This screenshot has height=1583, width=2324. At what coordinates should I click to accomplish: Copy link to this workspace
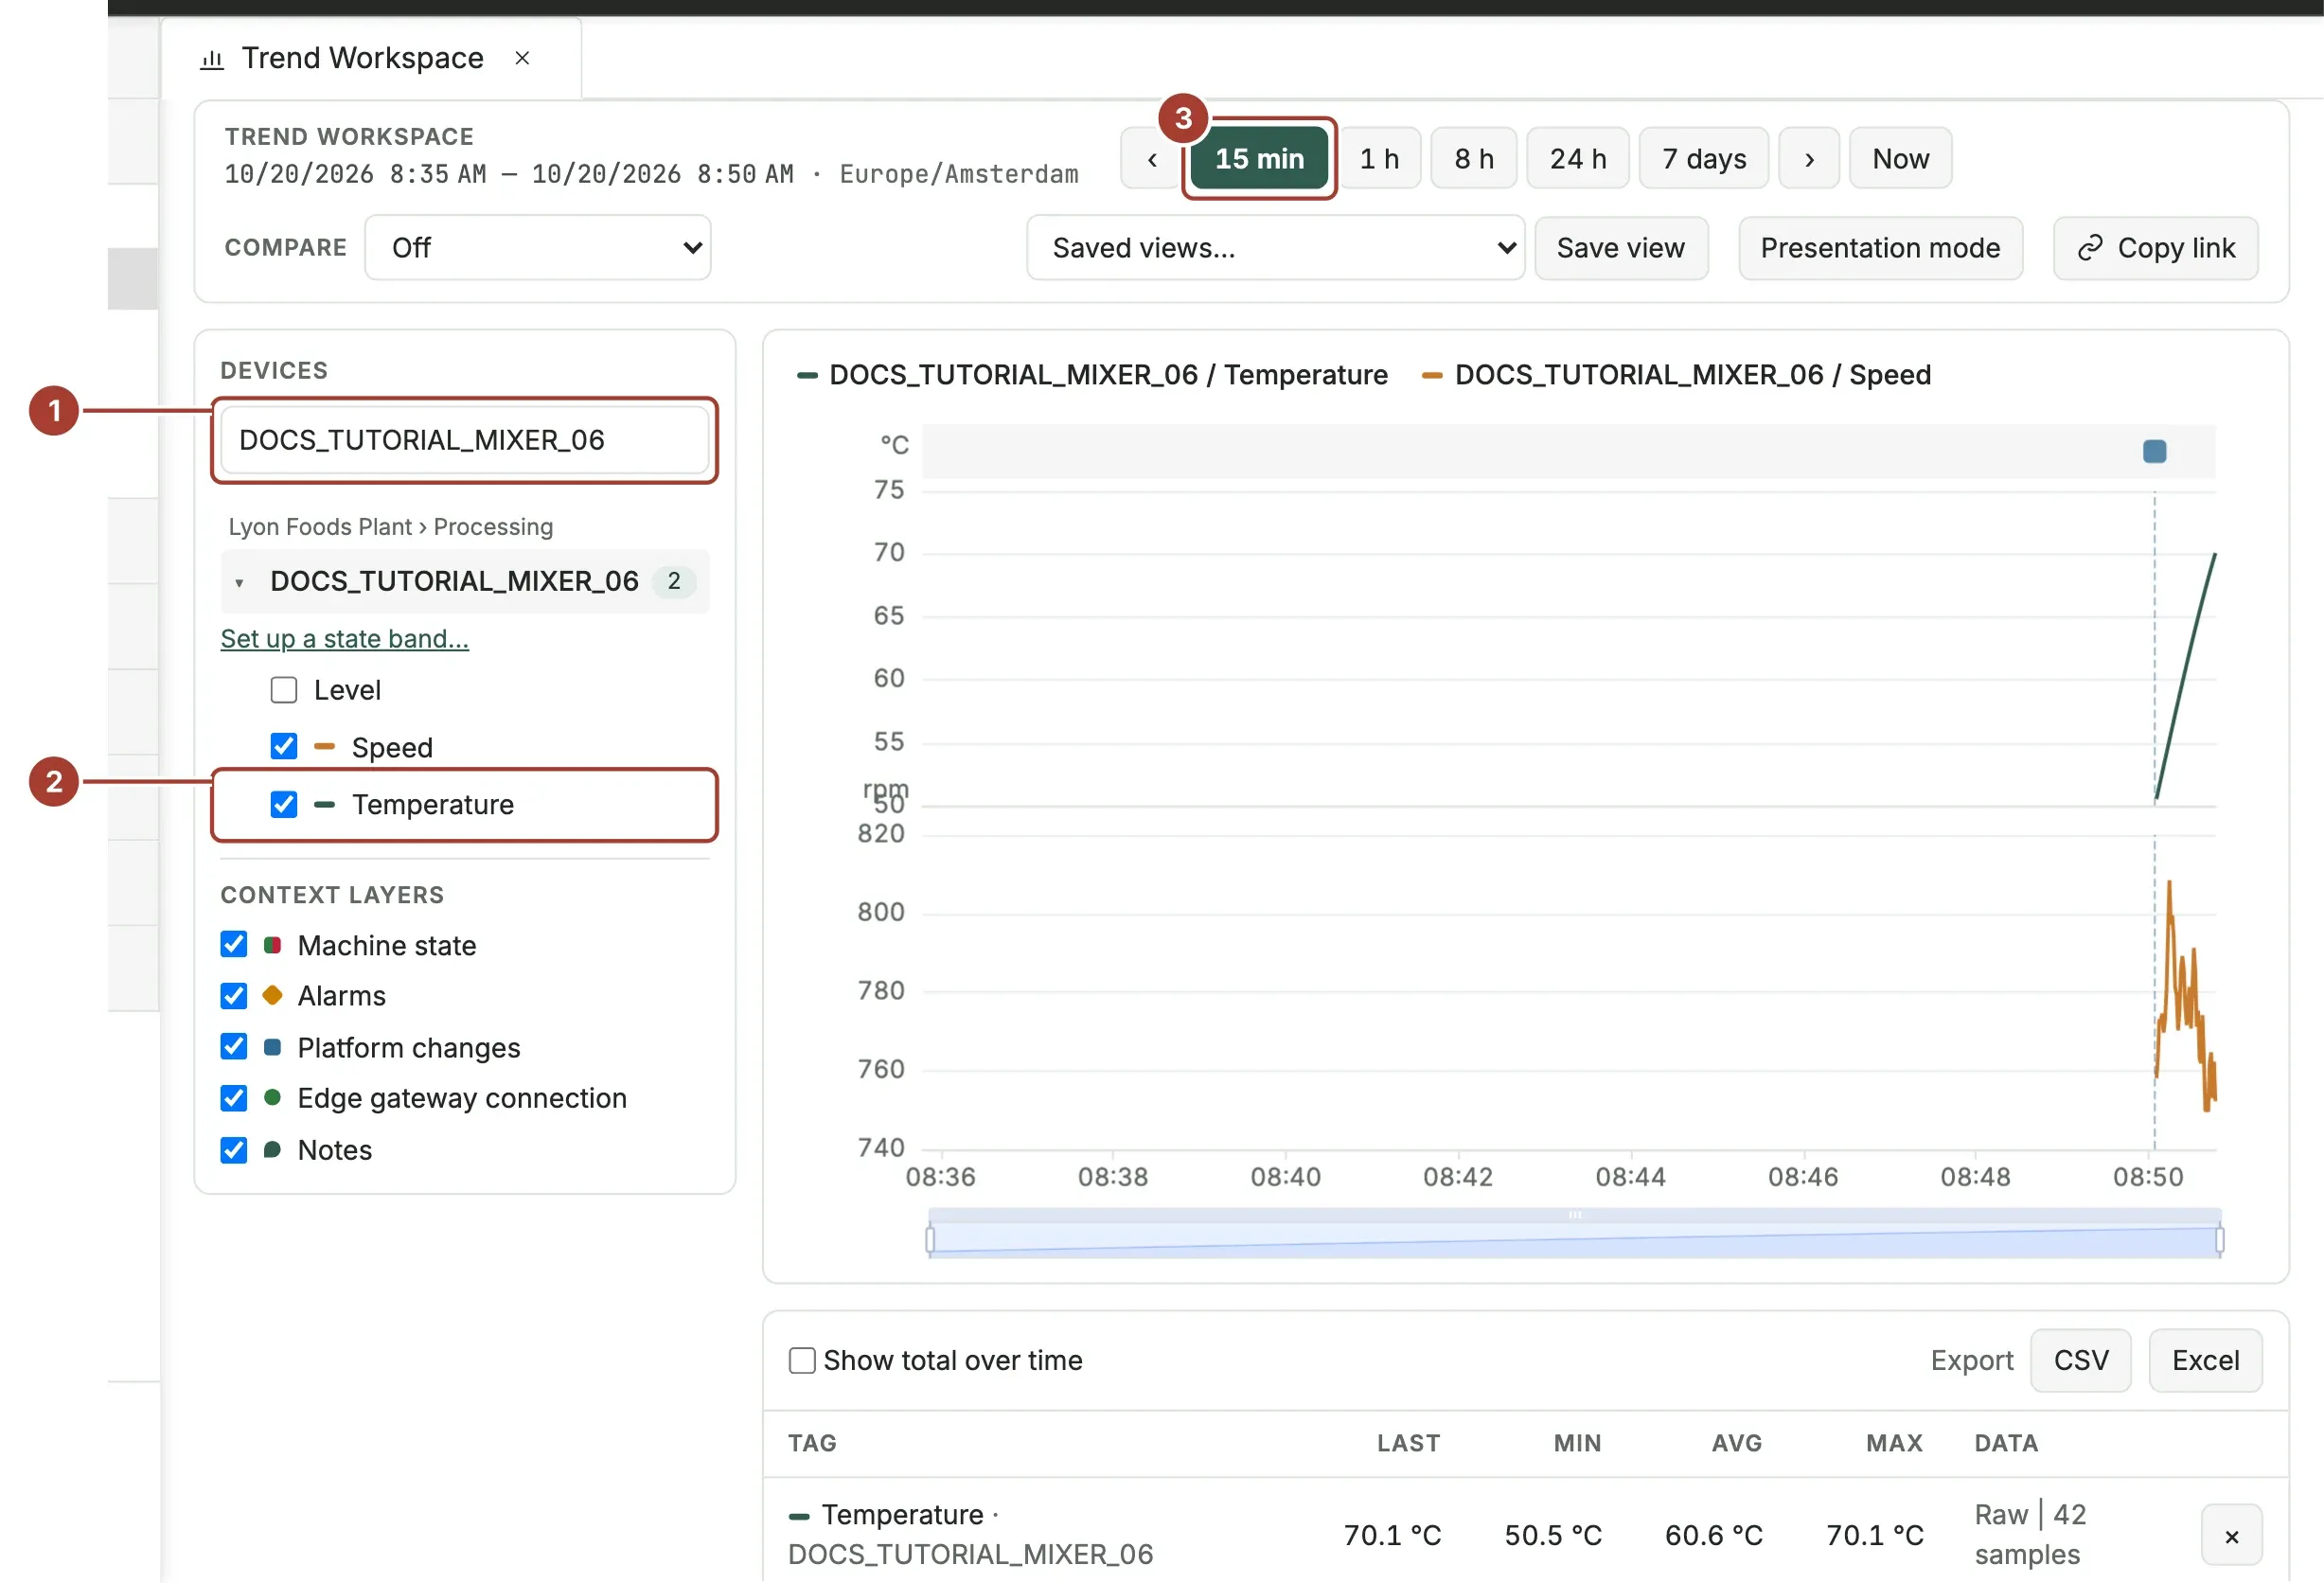2155,247
